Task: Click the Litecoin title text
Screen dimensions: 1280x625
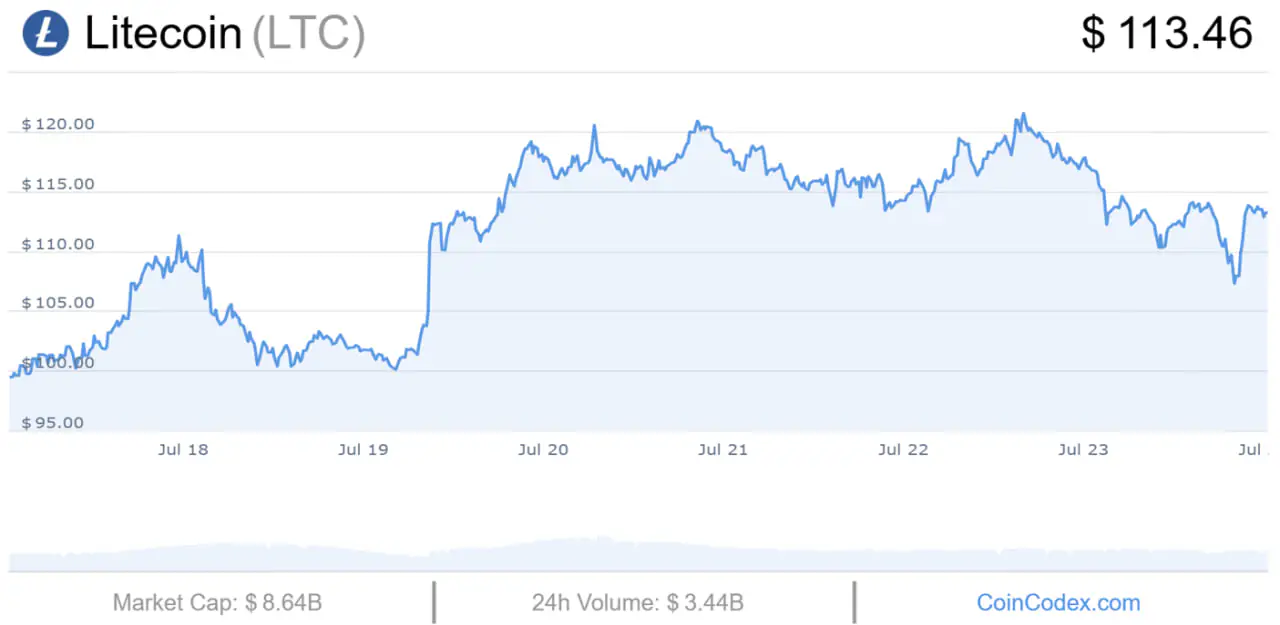Action: pyautogui.click(x=163, y=33)
